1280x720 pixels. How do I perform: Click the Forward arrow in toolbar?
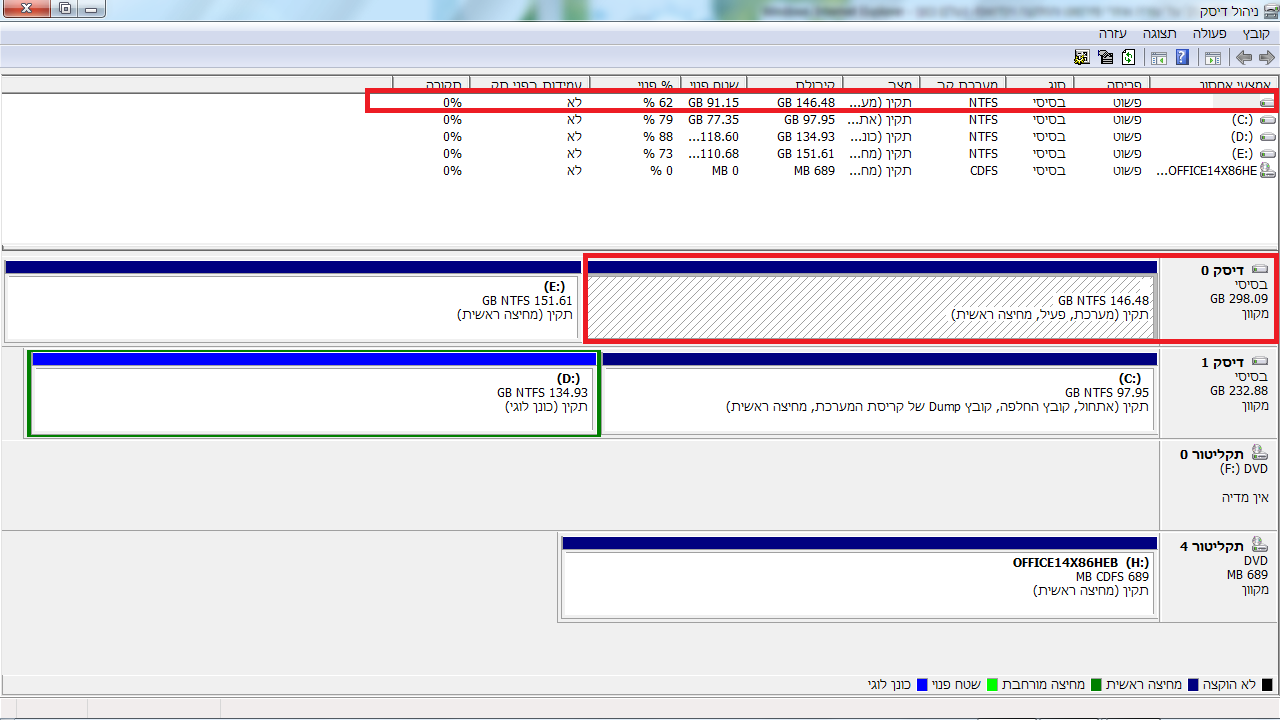pyautogui.click(x=1244, y=58)
